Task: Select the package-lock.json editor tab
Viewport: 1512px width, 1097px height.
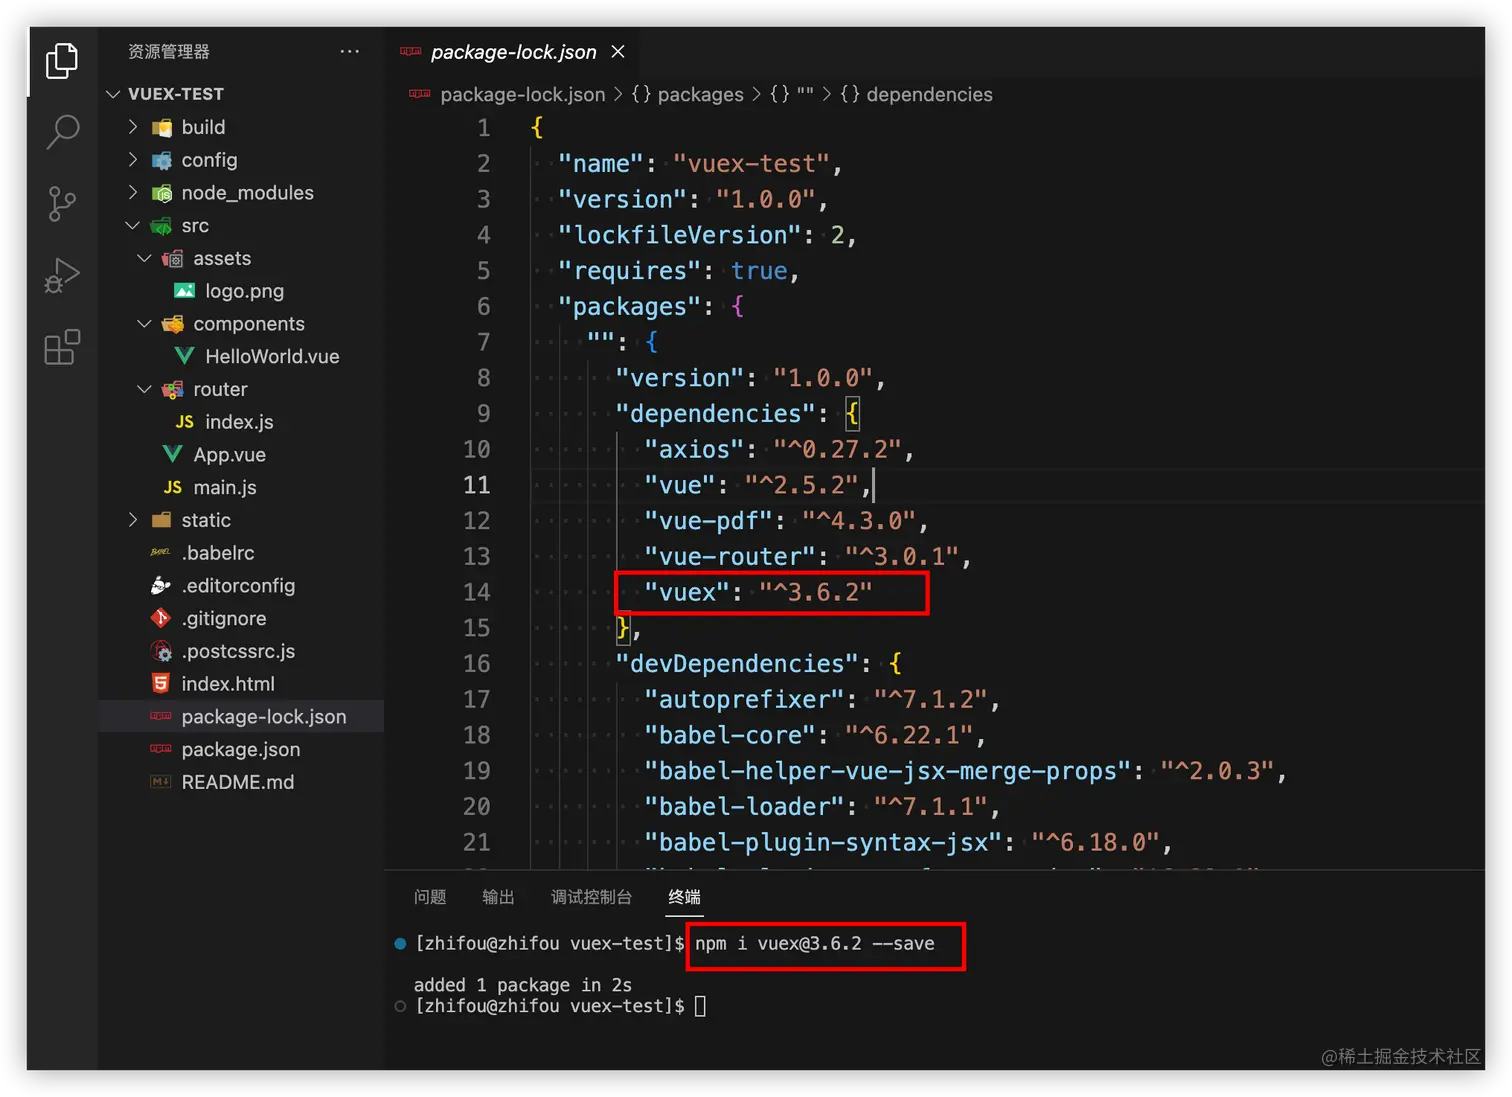Action: pyautogui.click(x=513, y=52)
